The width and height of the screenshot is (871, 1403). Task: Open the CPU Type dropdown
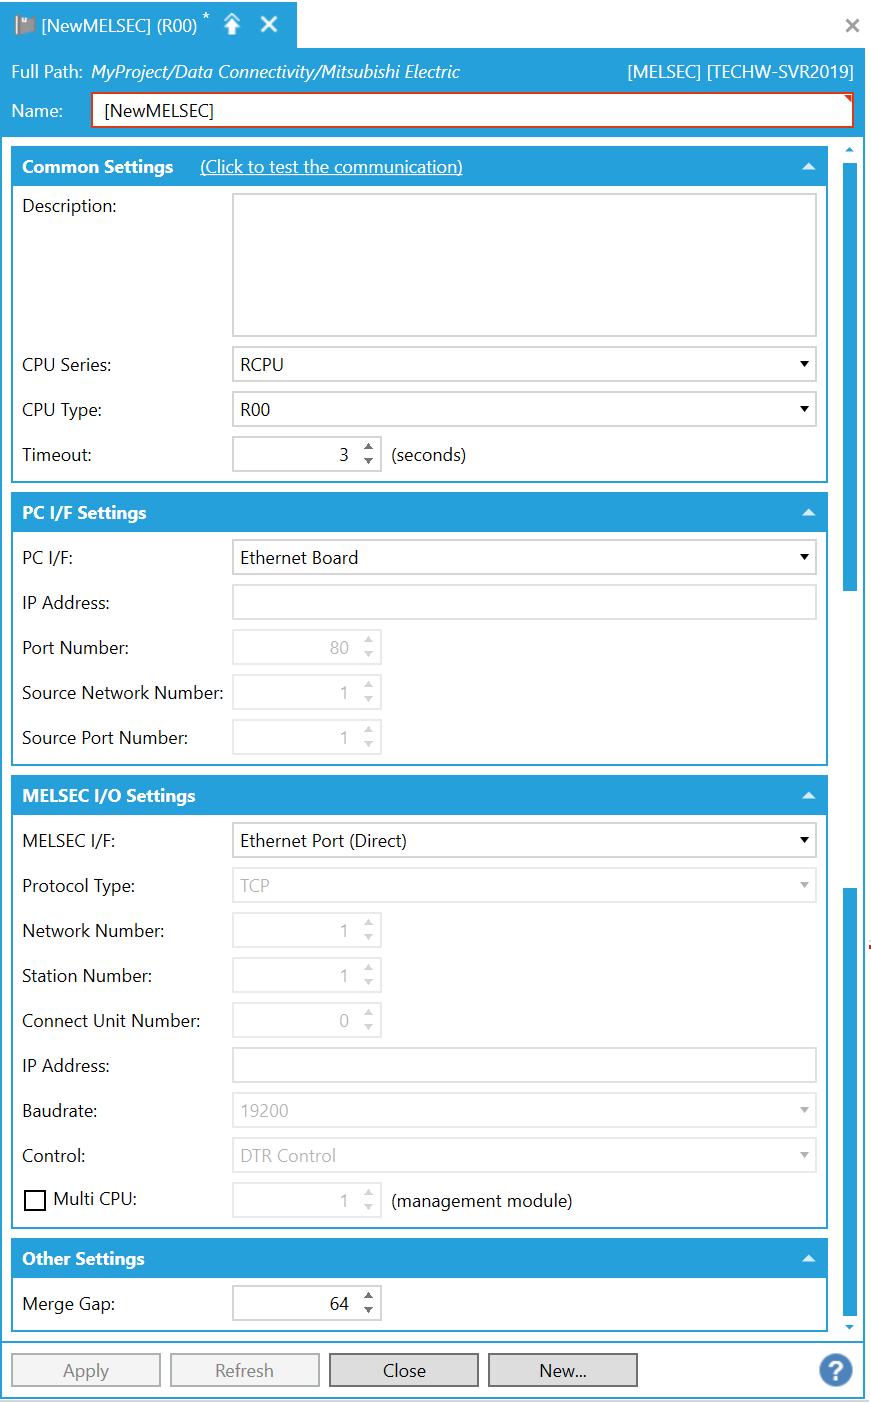tap(524, 409)
